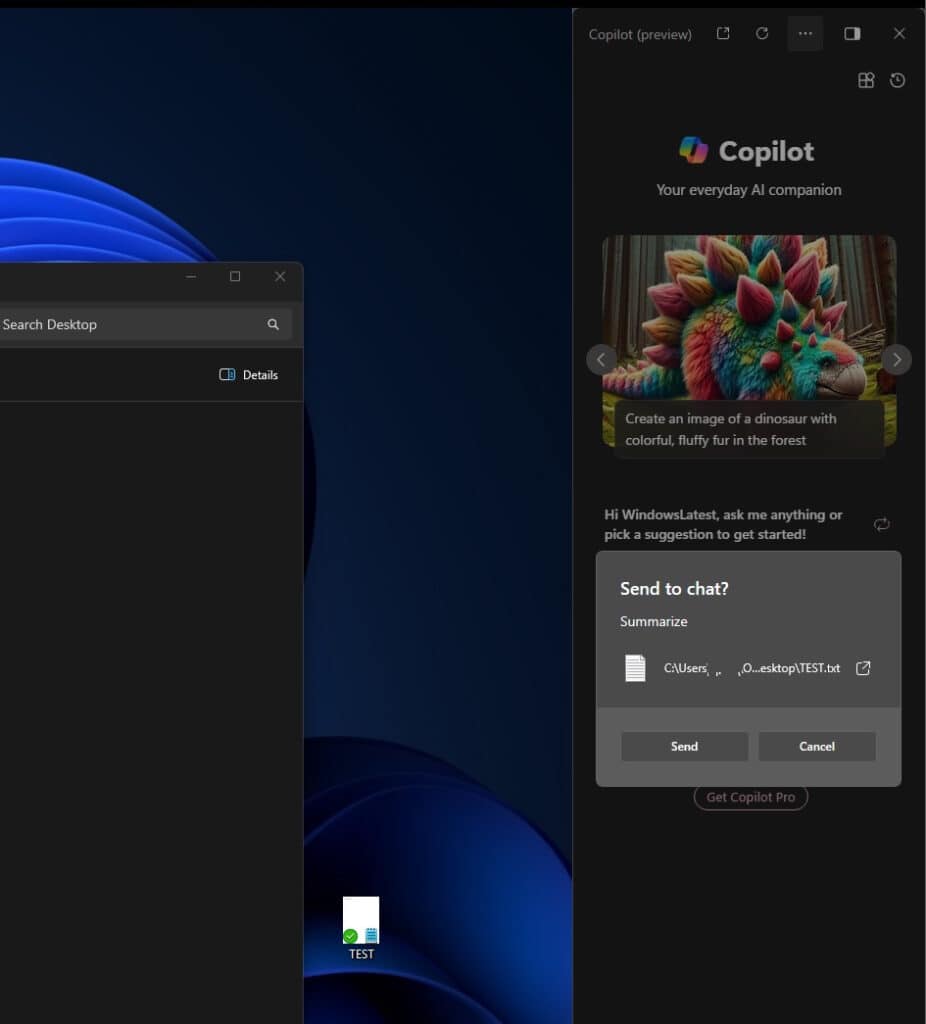The width and height of the screenshot is (926, 1024).
Task: Click the Get Copilot Pro button
Action: pos(750,797)
